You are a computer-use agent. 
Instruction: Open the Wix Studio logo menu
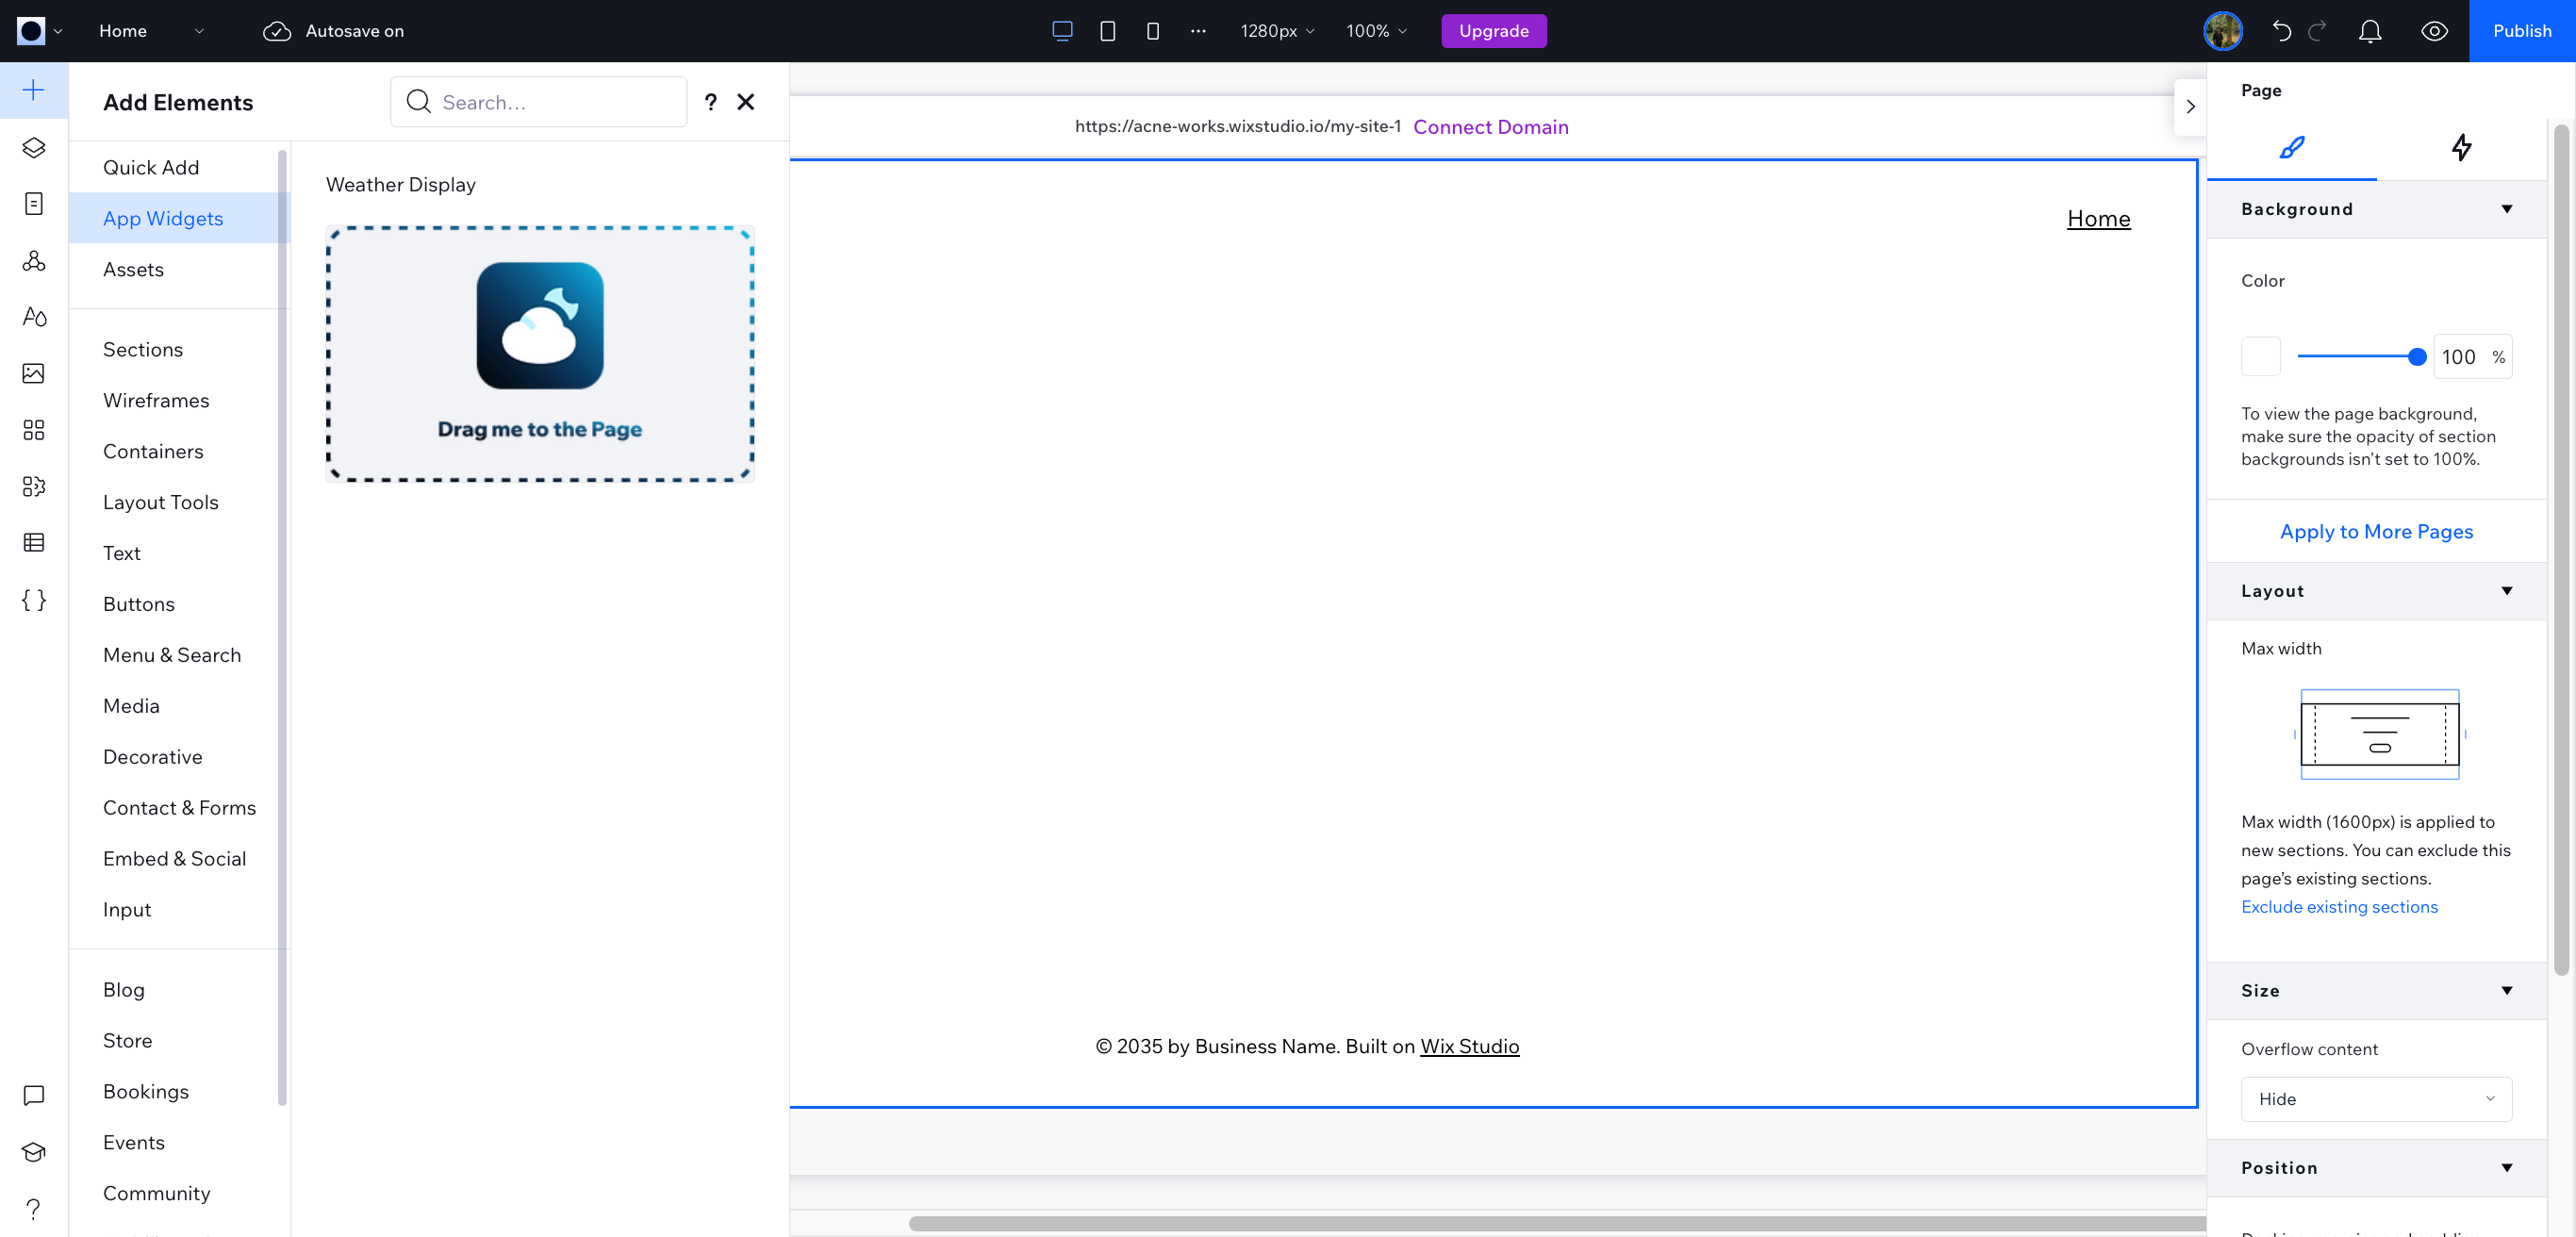coord(40,31)
